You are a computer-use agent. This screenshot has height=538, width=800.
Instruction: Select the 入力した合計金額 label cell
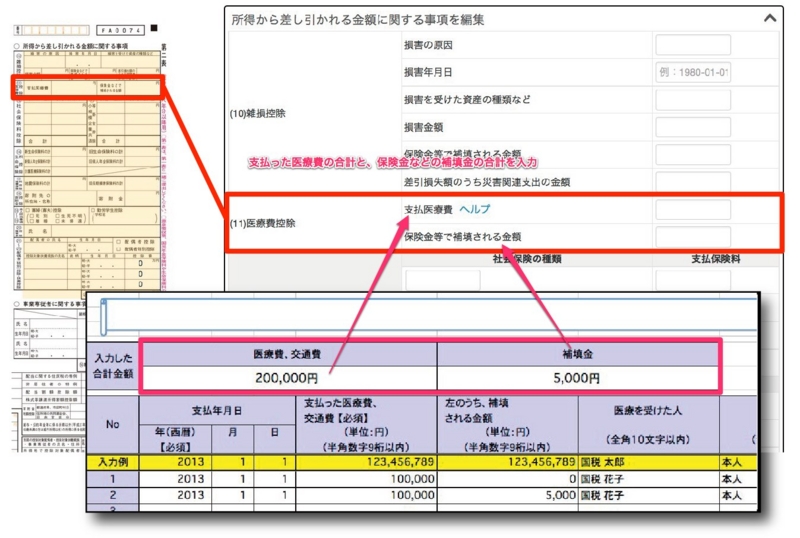click(x=113, y=366)
